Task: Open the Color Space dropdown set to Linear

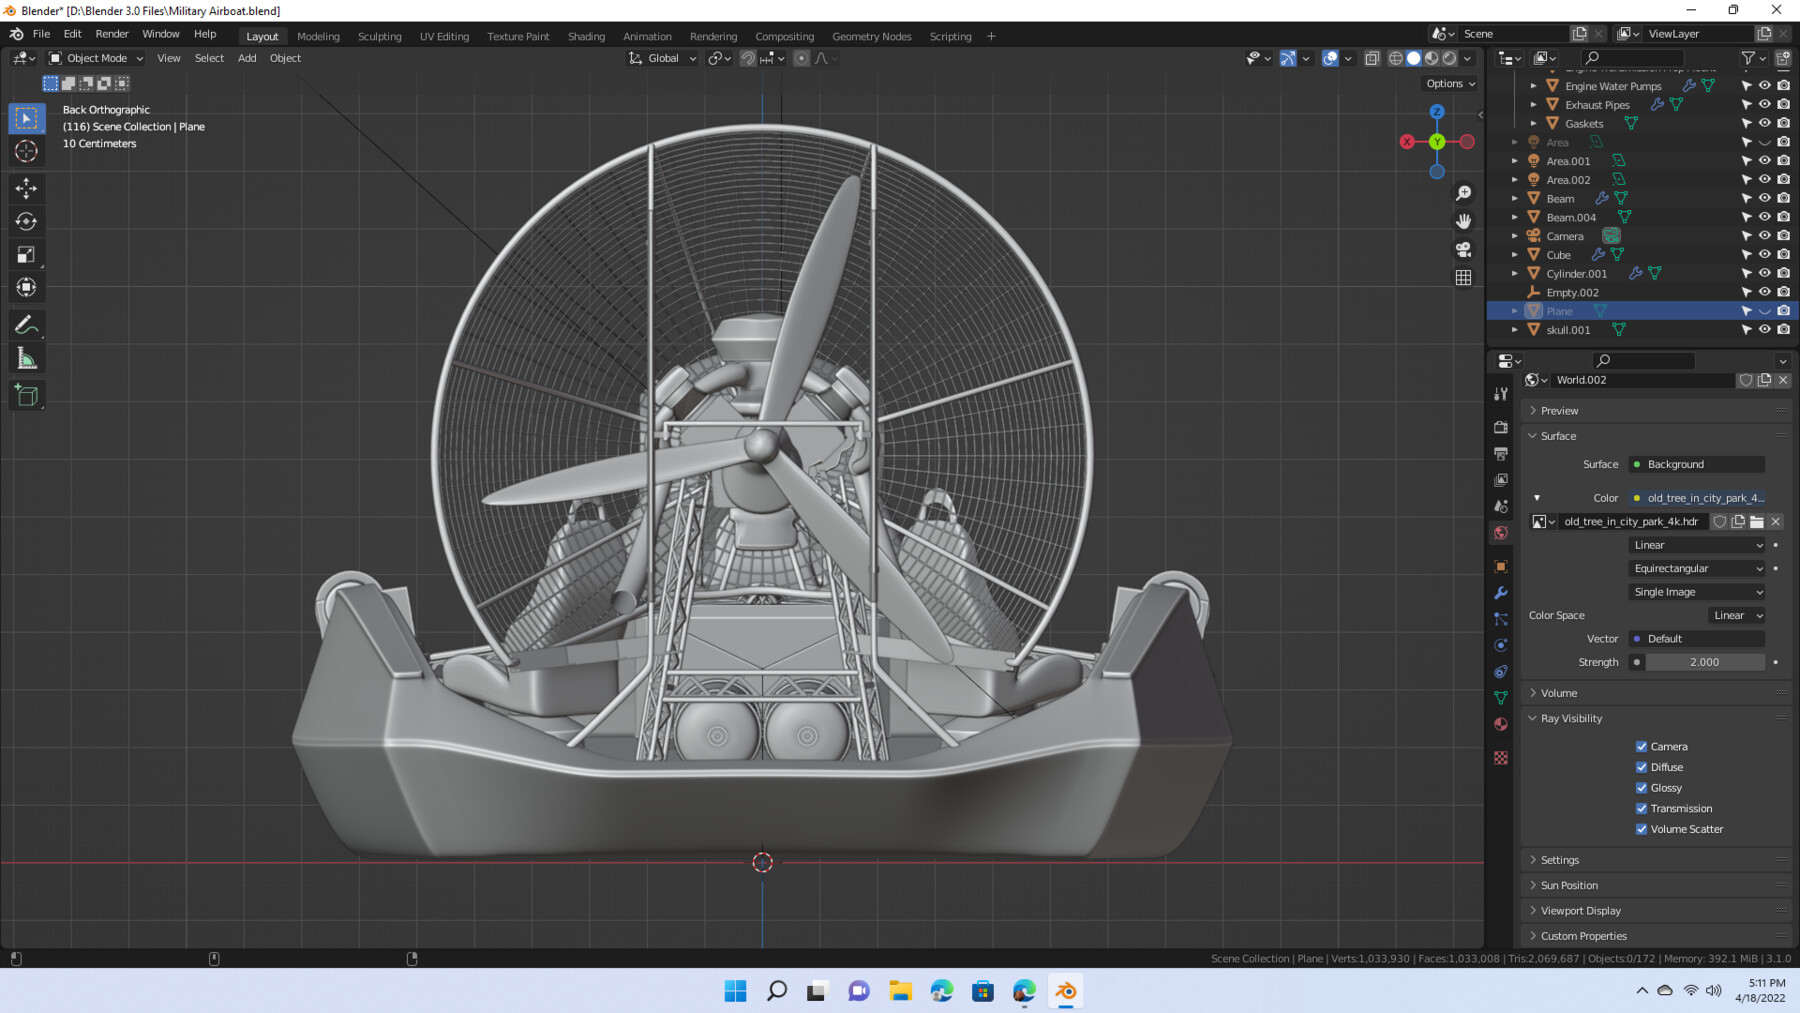Action: 1737,615
